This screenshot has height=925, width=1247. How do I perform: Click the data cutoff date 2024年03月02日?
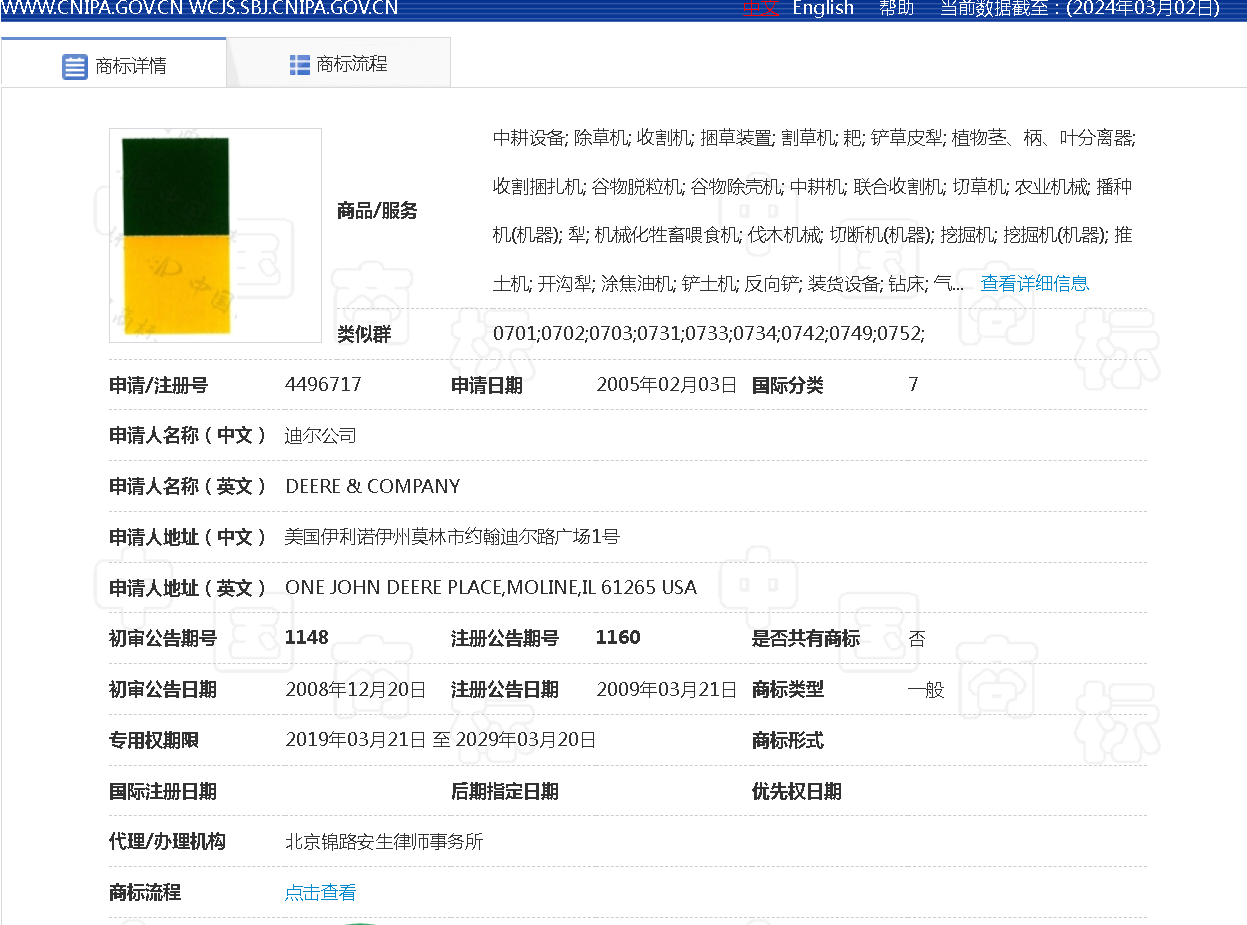pos(1143,8)
